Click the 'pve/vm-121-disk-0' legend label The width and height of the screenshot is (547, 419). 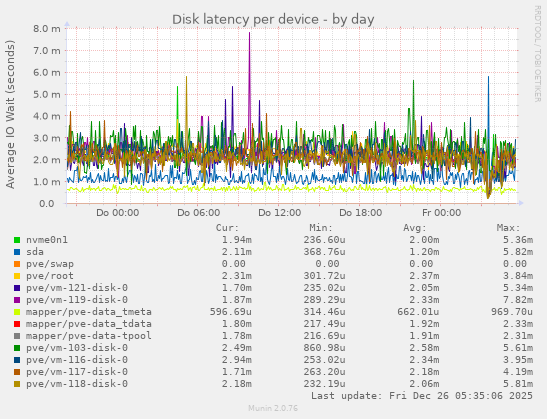[x=77, y=288]
